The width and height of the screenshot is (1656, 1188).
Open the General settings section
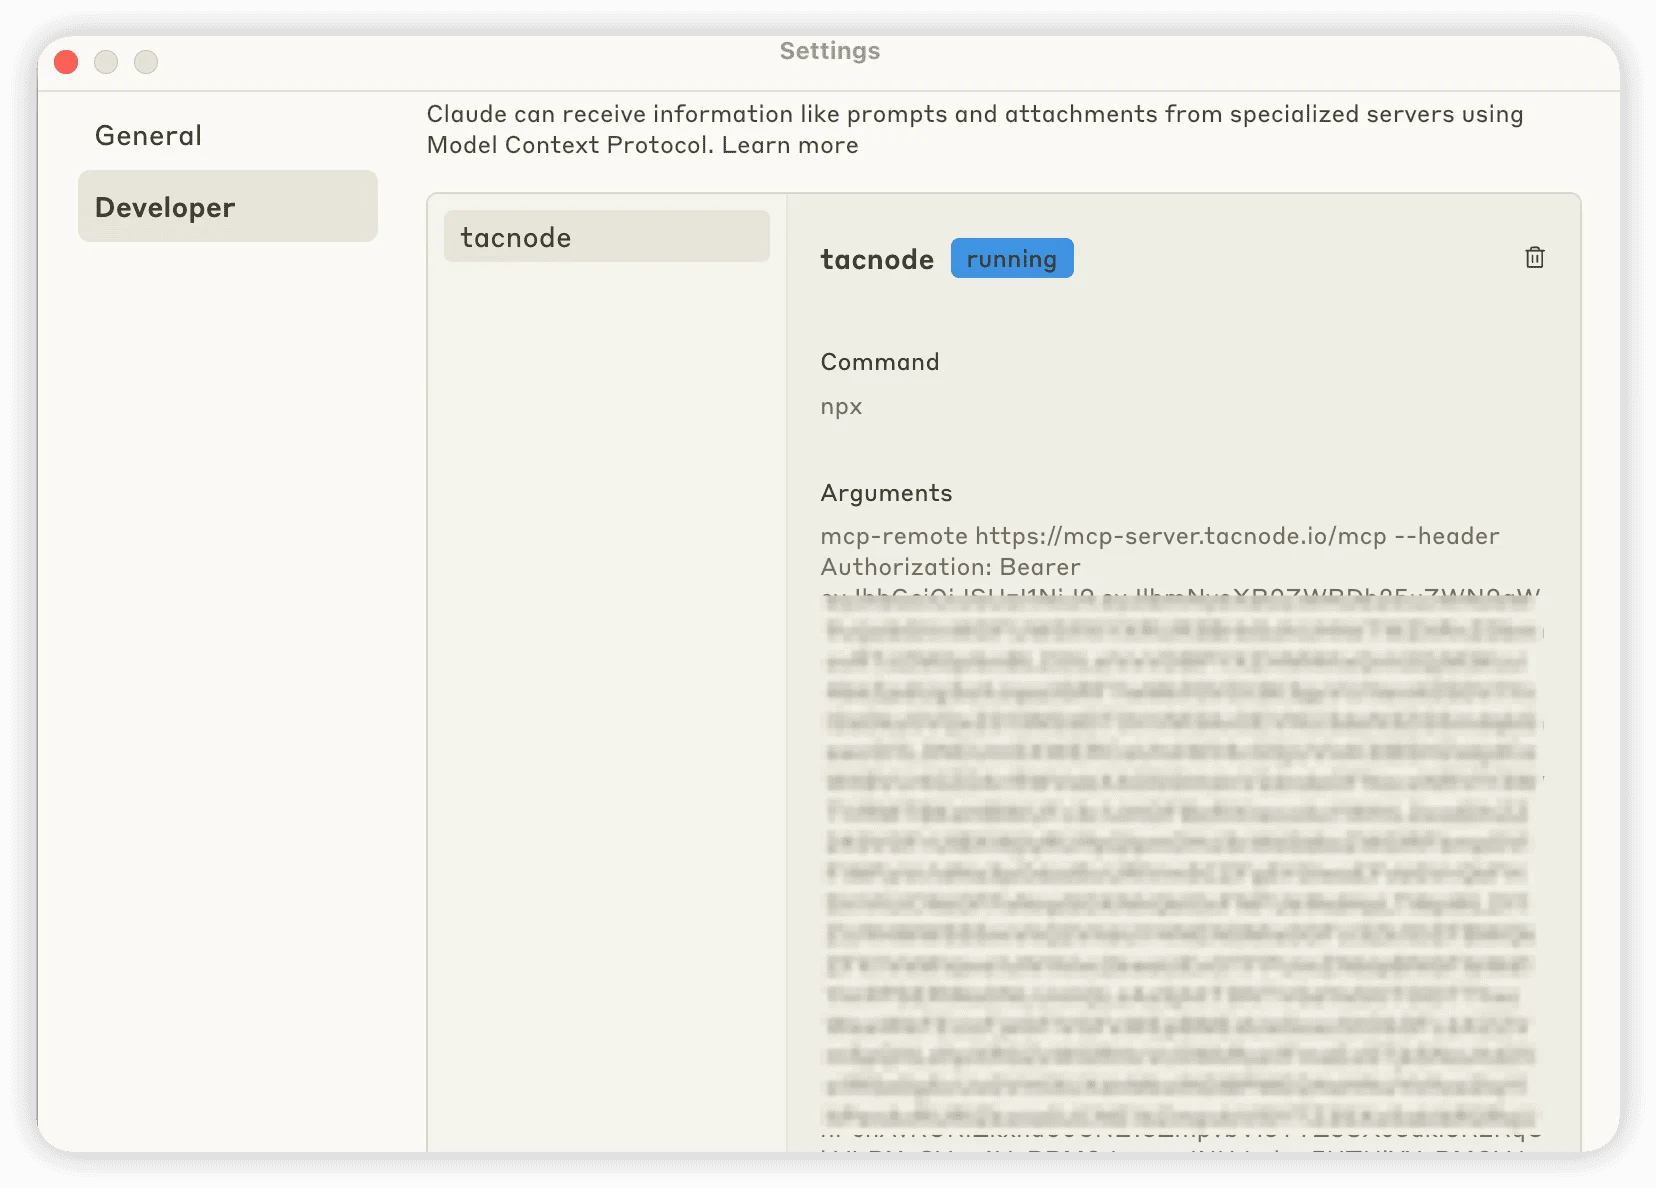tap(148, 136)
